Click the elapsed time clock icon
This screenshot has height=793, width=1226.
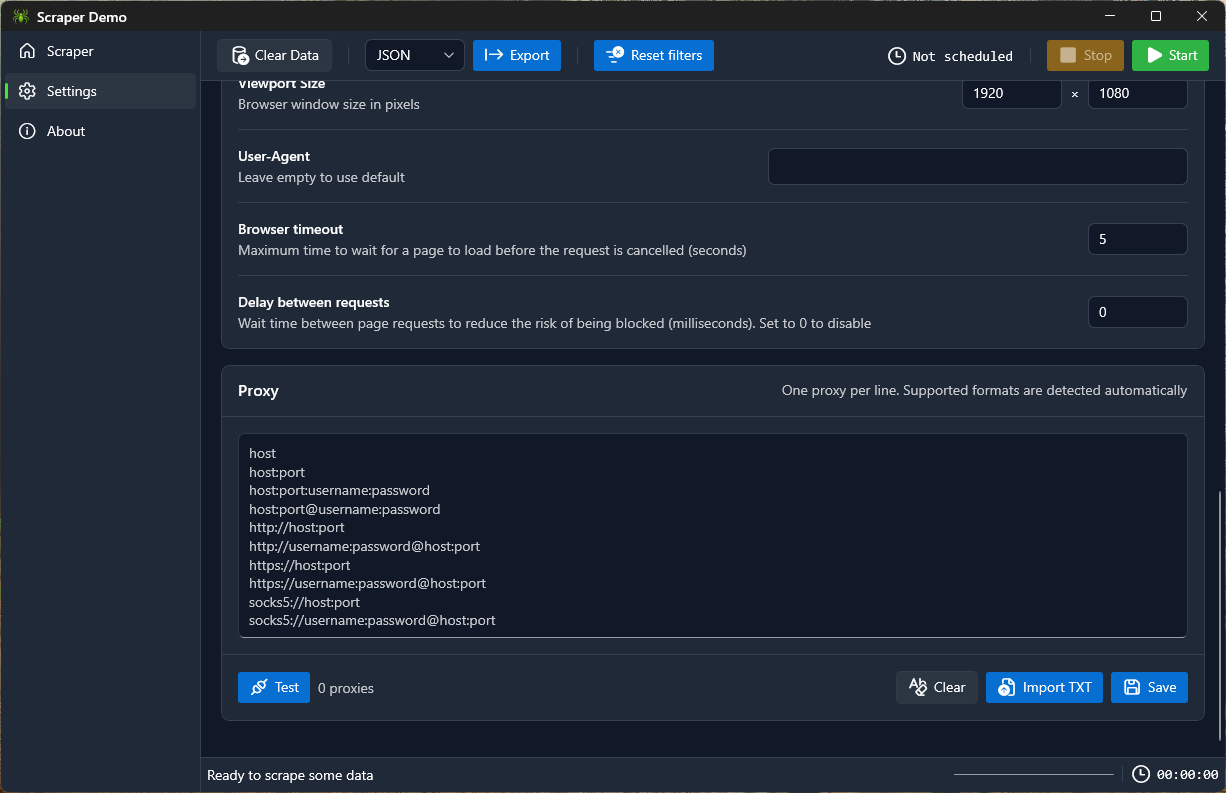[1141, 774]
